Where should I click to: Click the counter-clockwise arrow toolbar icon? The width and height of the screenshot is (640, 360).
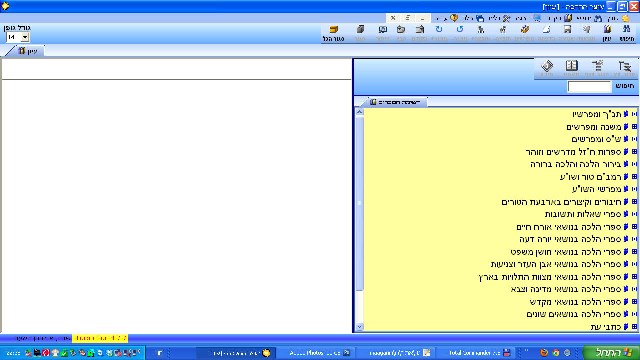point(460,33)
